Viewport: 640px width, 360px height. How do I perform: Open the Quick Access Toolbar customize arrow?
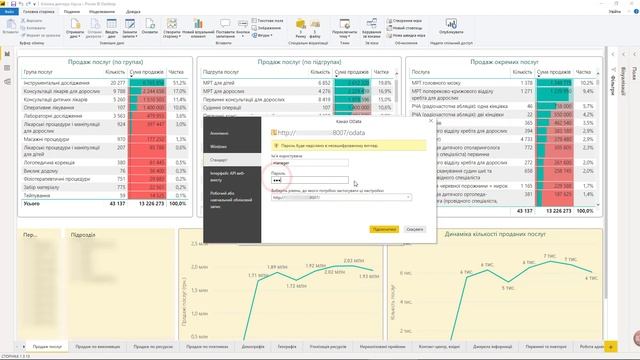tap(35, 4)
